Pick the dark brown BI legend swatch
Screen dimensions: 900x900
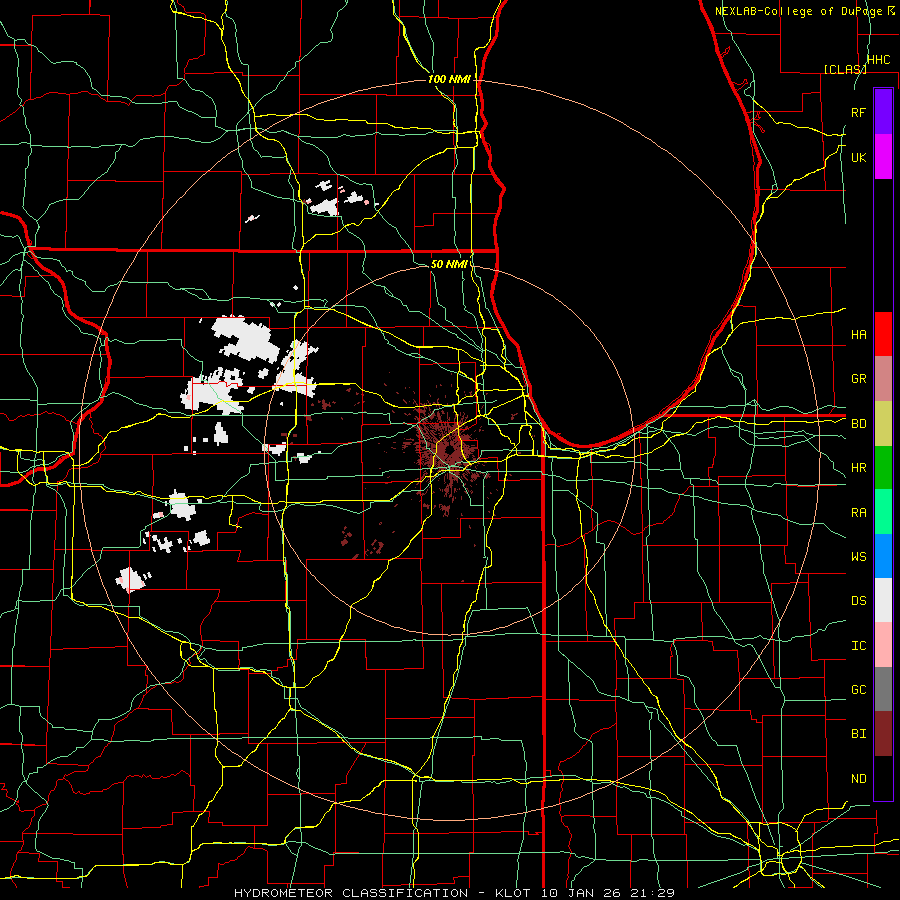coord(883,734)
